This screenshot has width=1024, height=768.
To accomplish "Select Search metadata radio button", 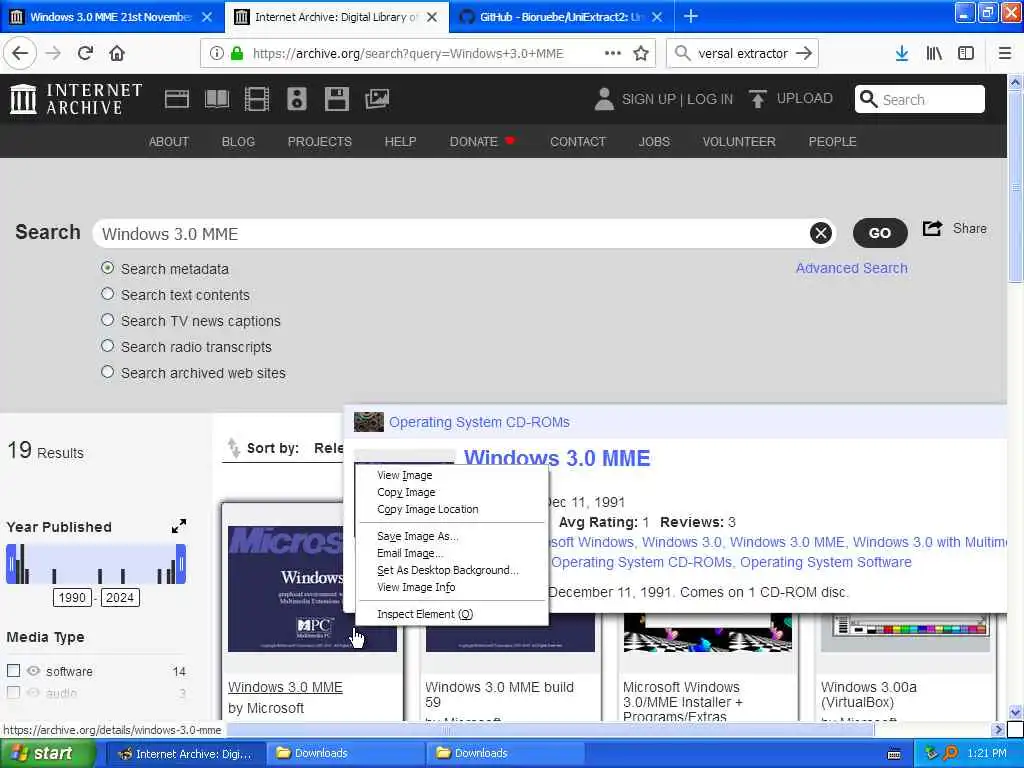I will pyautogui.click(x=108, y=268).
